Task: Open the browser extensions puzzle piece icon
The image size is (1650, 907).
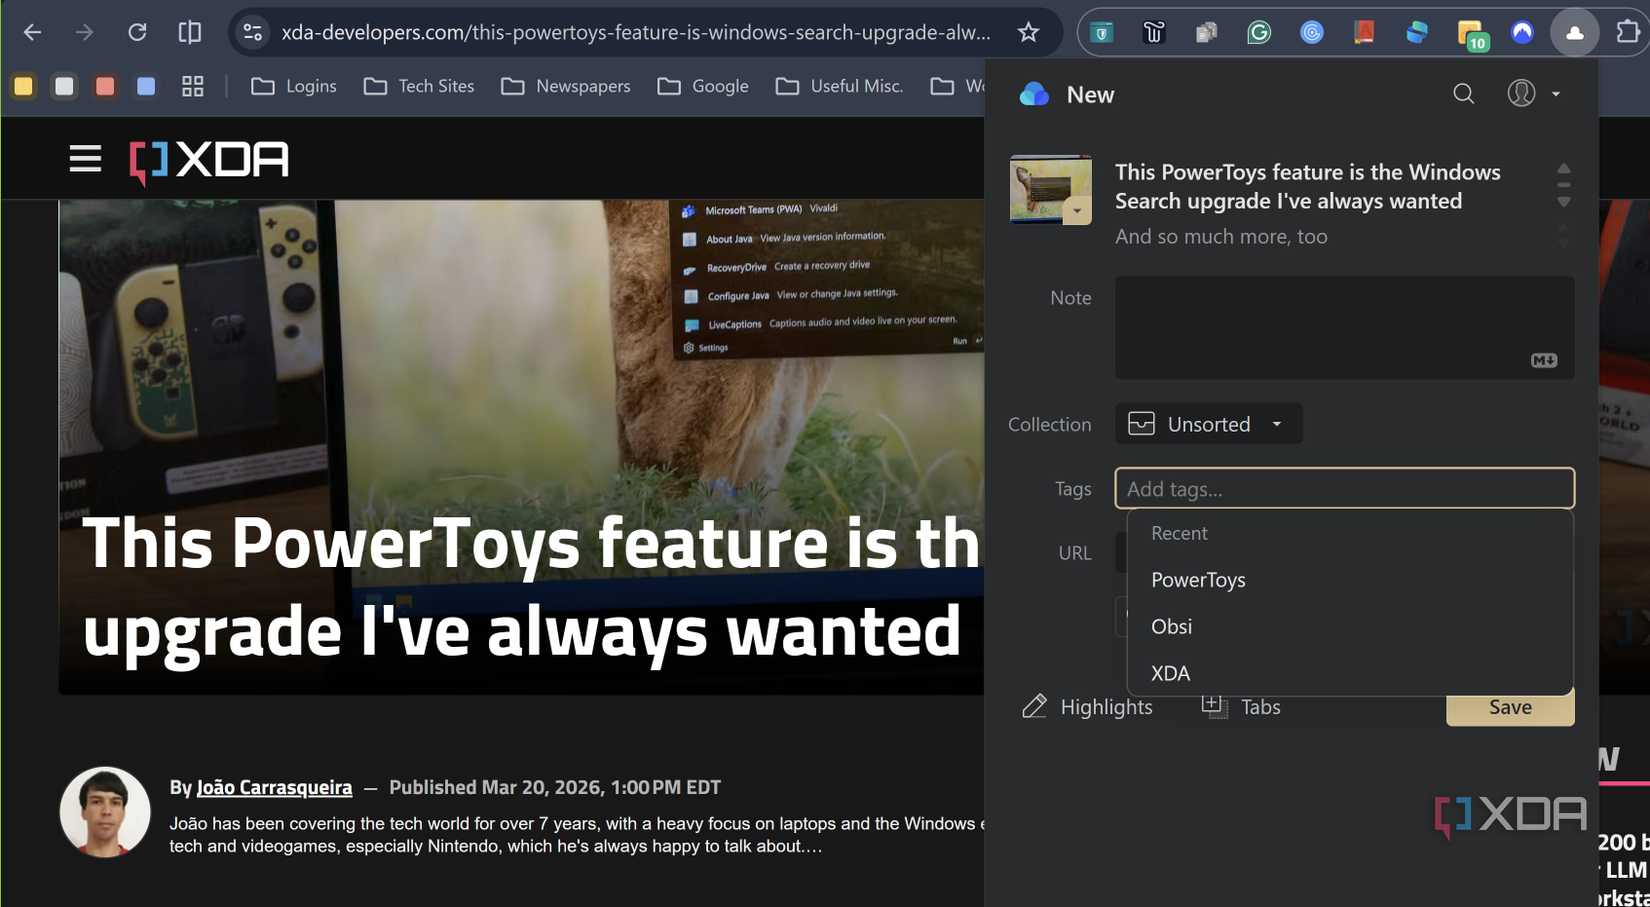Action: (1629, 32)
